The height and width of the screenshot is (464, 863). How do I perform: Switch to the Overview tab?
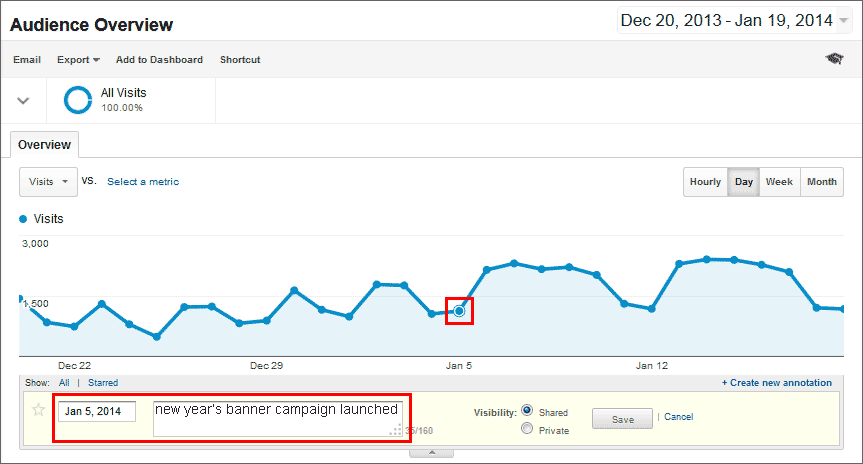(43, 145)
